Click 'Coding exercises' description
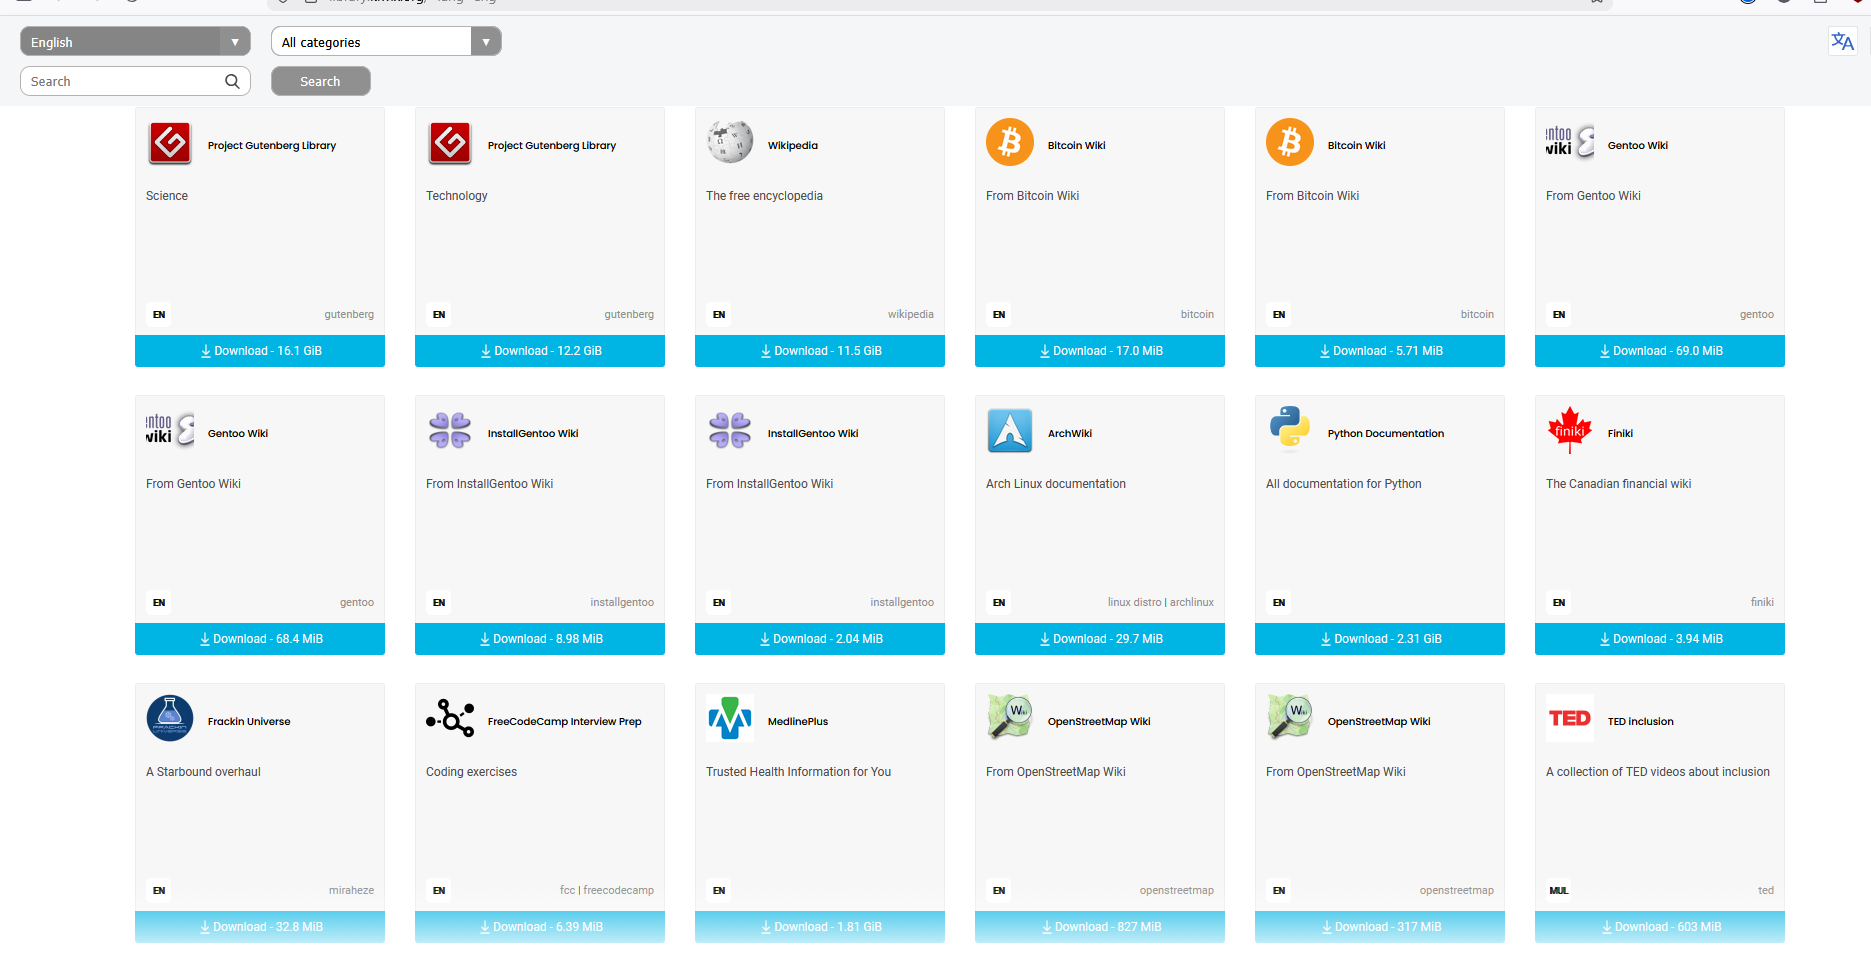The width and height of the screenshot is (1871, 957). 471,772
